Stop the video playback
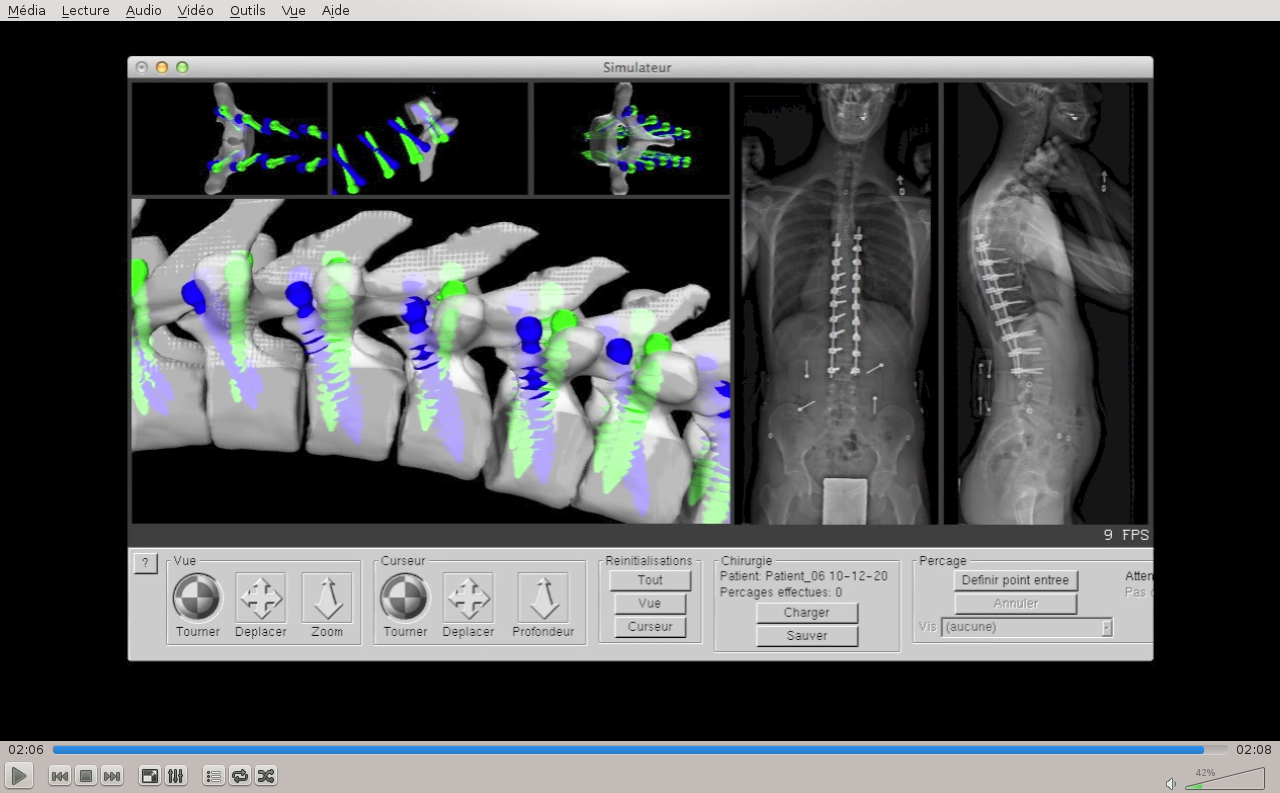The width and height of the screenshot is (1280, 793). click(x=86, y=776)
